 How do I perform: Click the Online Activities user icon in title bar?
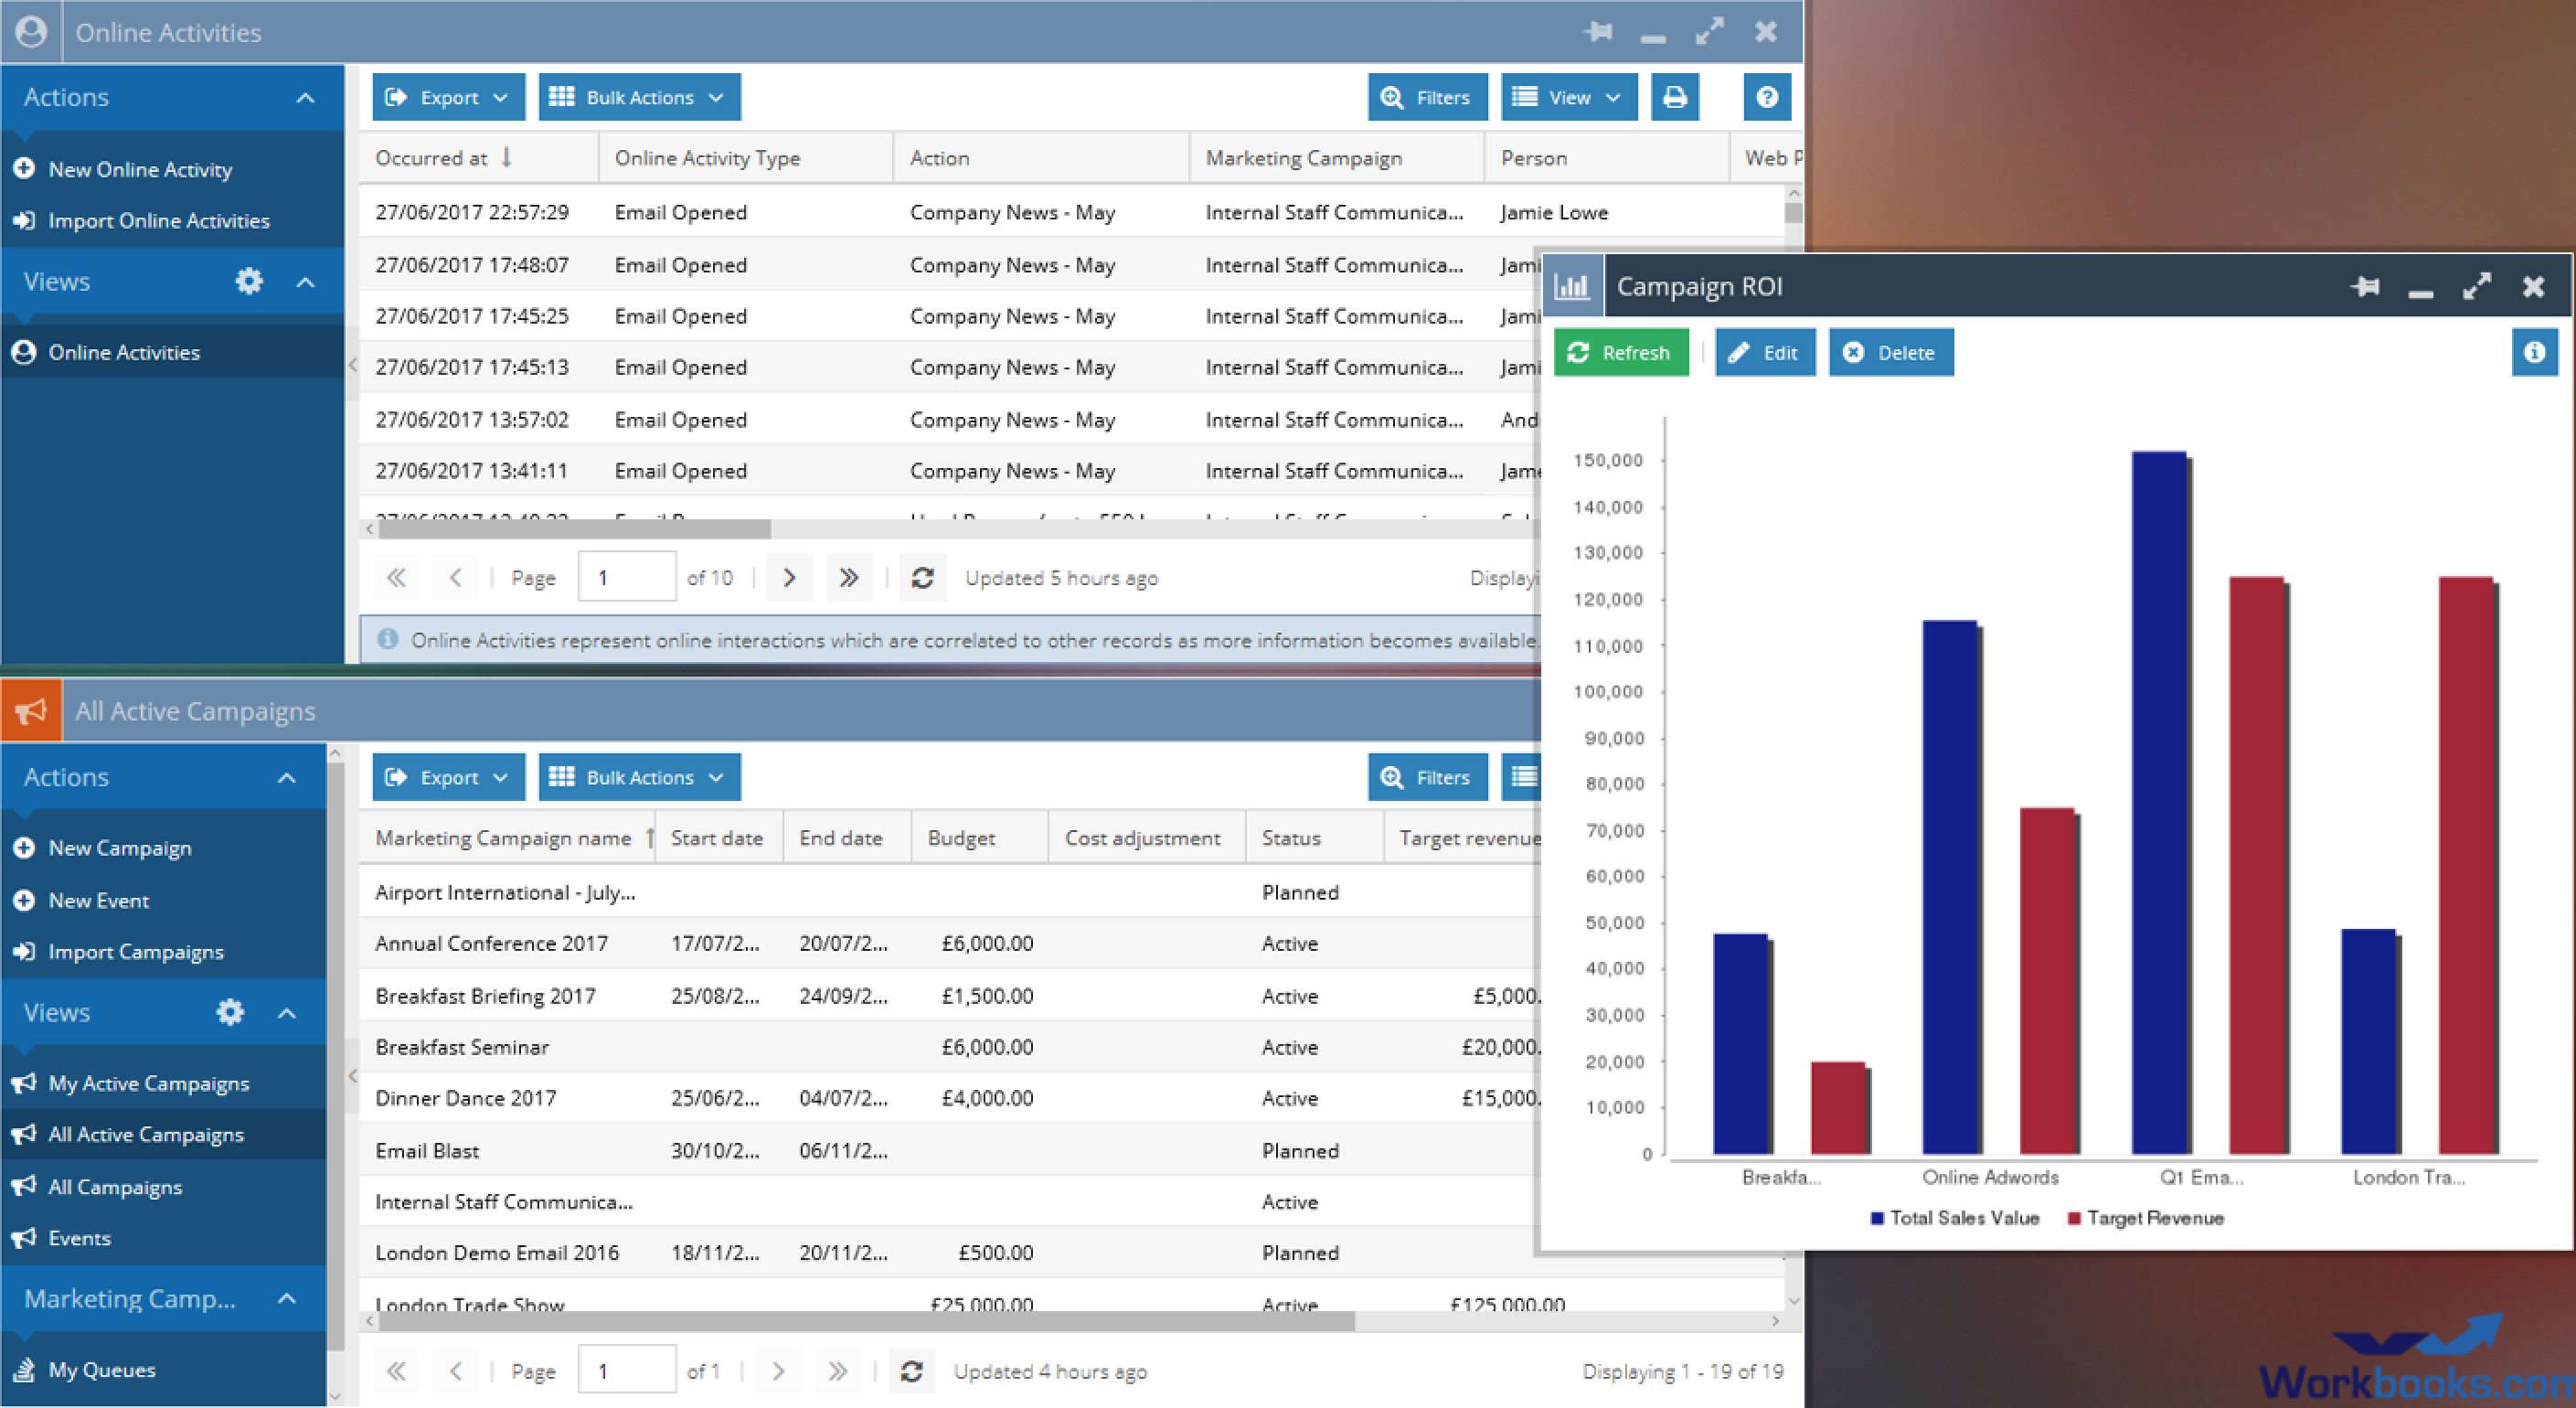point(31,32)
